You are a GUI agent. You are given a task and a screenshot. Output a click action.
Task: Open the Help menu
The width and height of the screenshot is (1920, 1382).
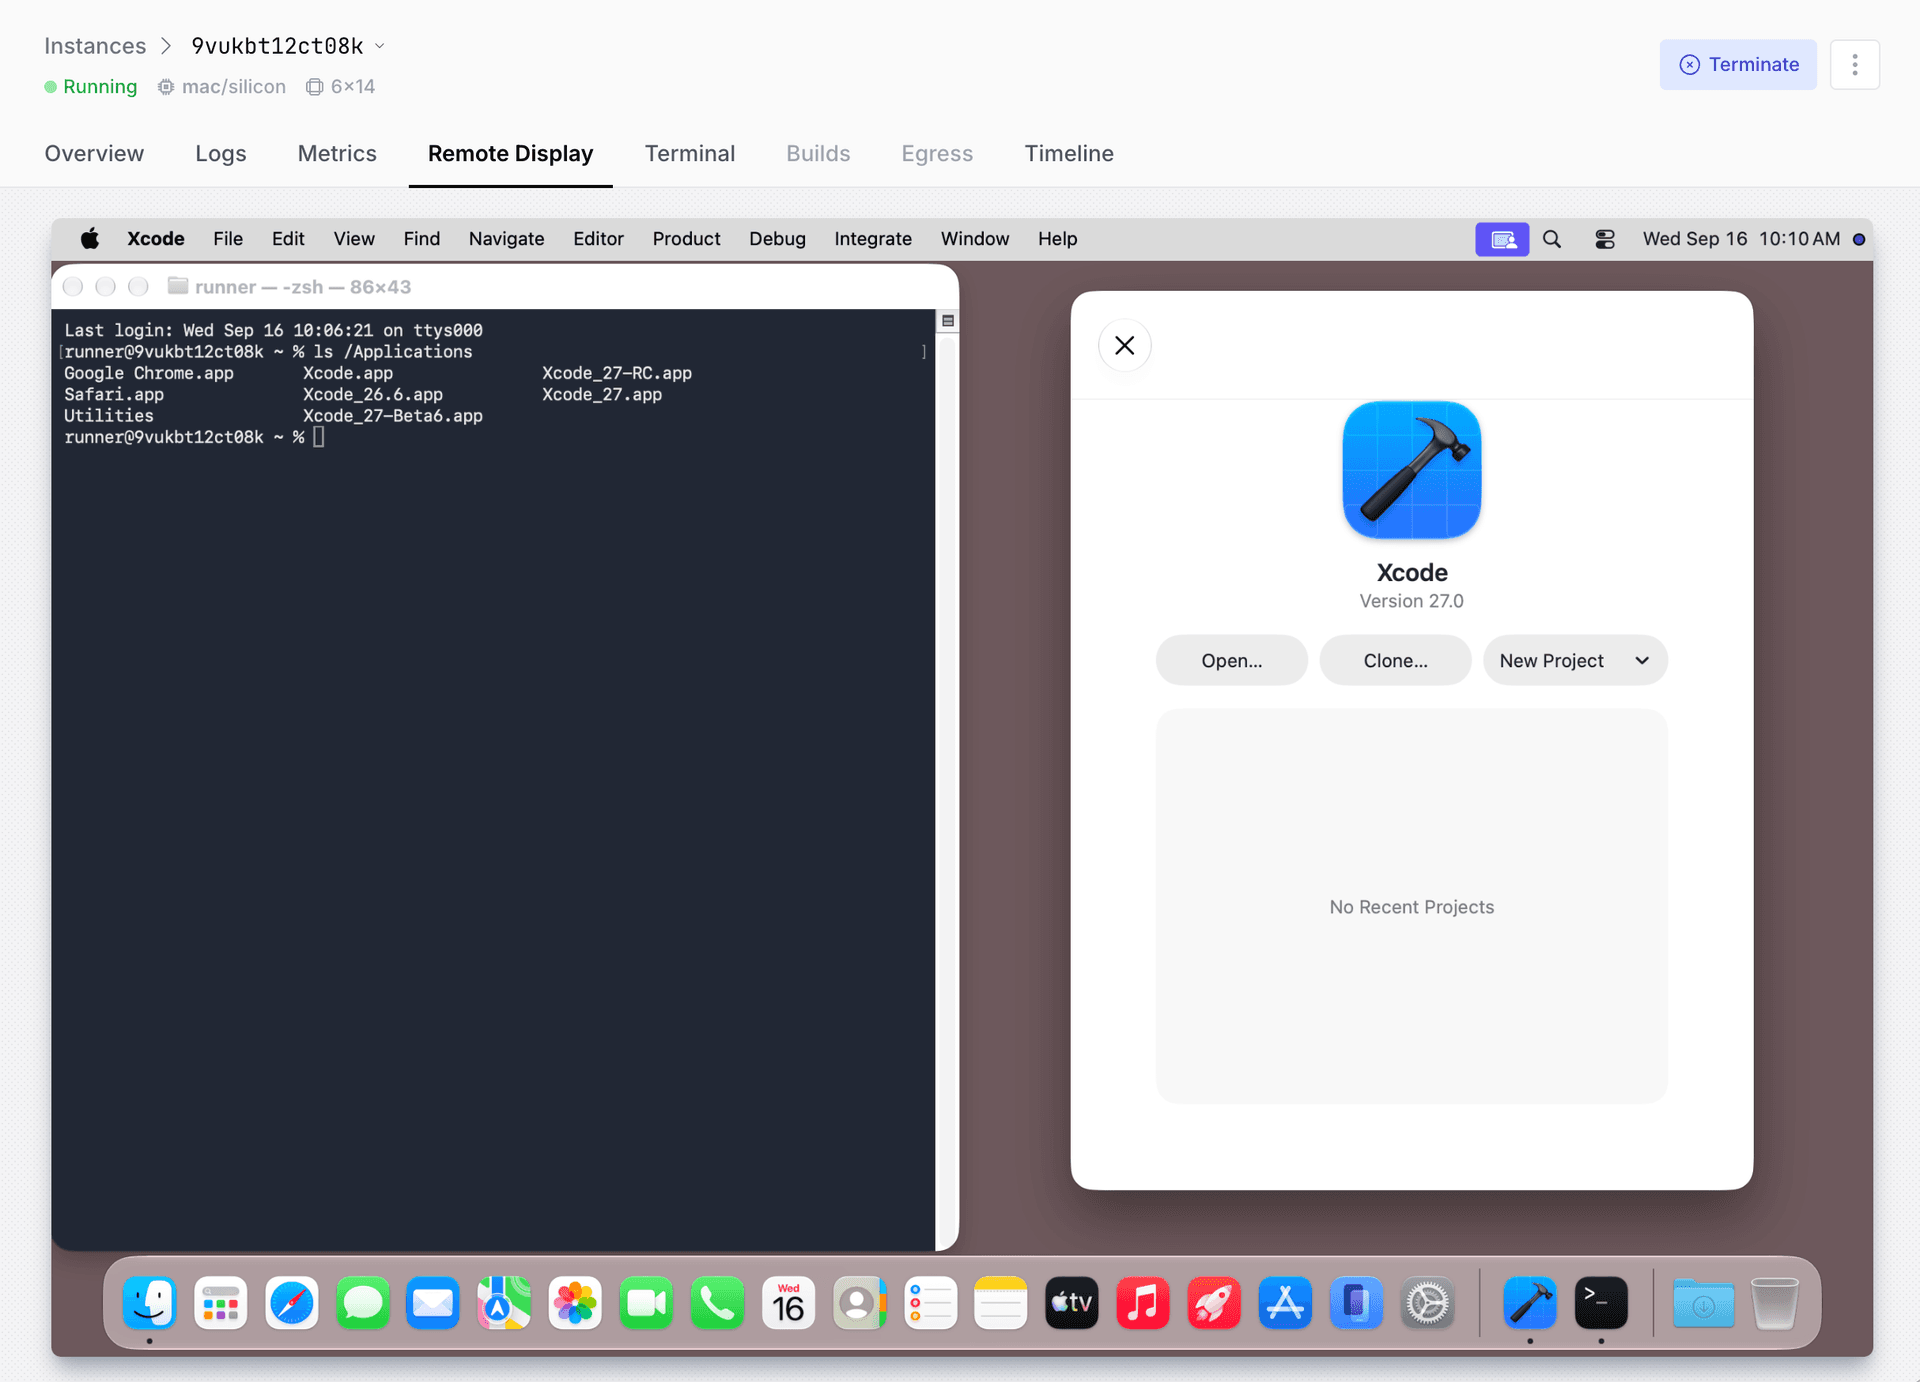pos(1057,239)
